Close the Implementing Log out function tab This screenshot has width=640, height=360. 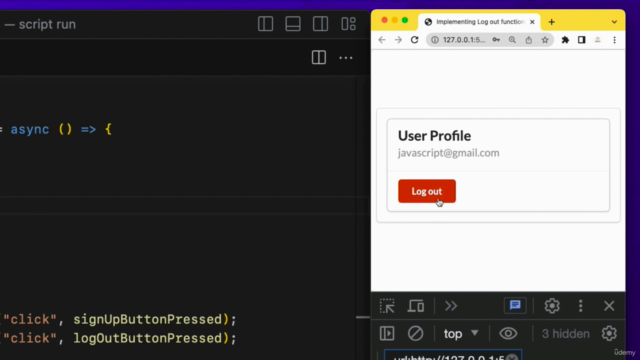[x=532, y=22]
